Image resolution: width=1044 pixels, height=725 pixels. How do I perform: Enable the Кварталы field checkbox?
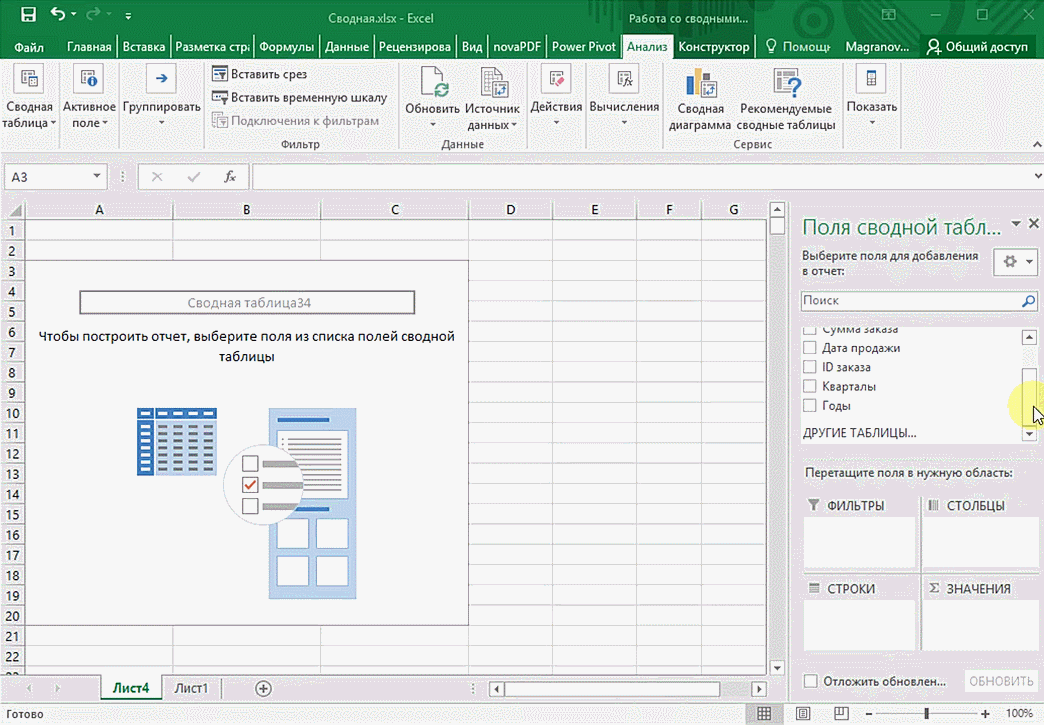(810, 386)
